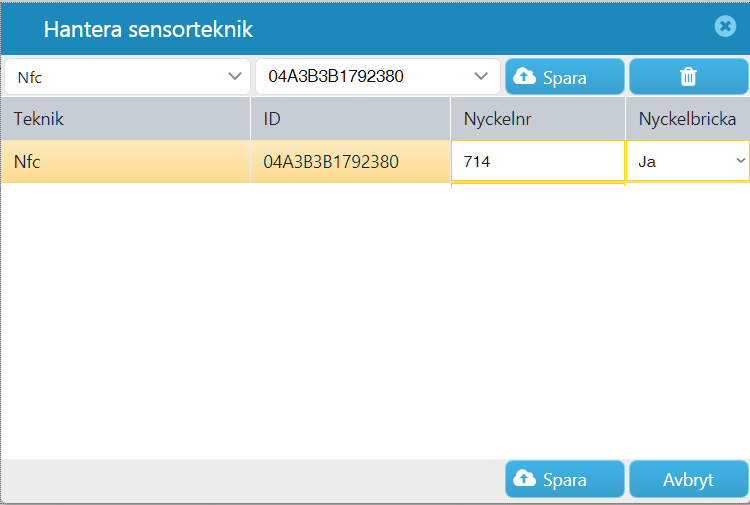Click the ID column header
The width and height of the screenshot is (750, 505).
coord(350,119)
